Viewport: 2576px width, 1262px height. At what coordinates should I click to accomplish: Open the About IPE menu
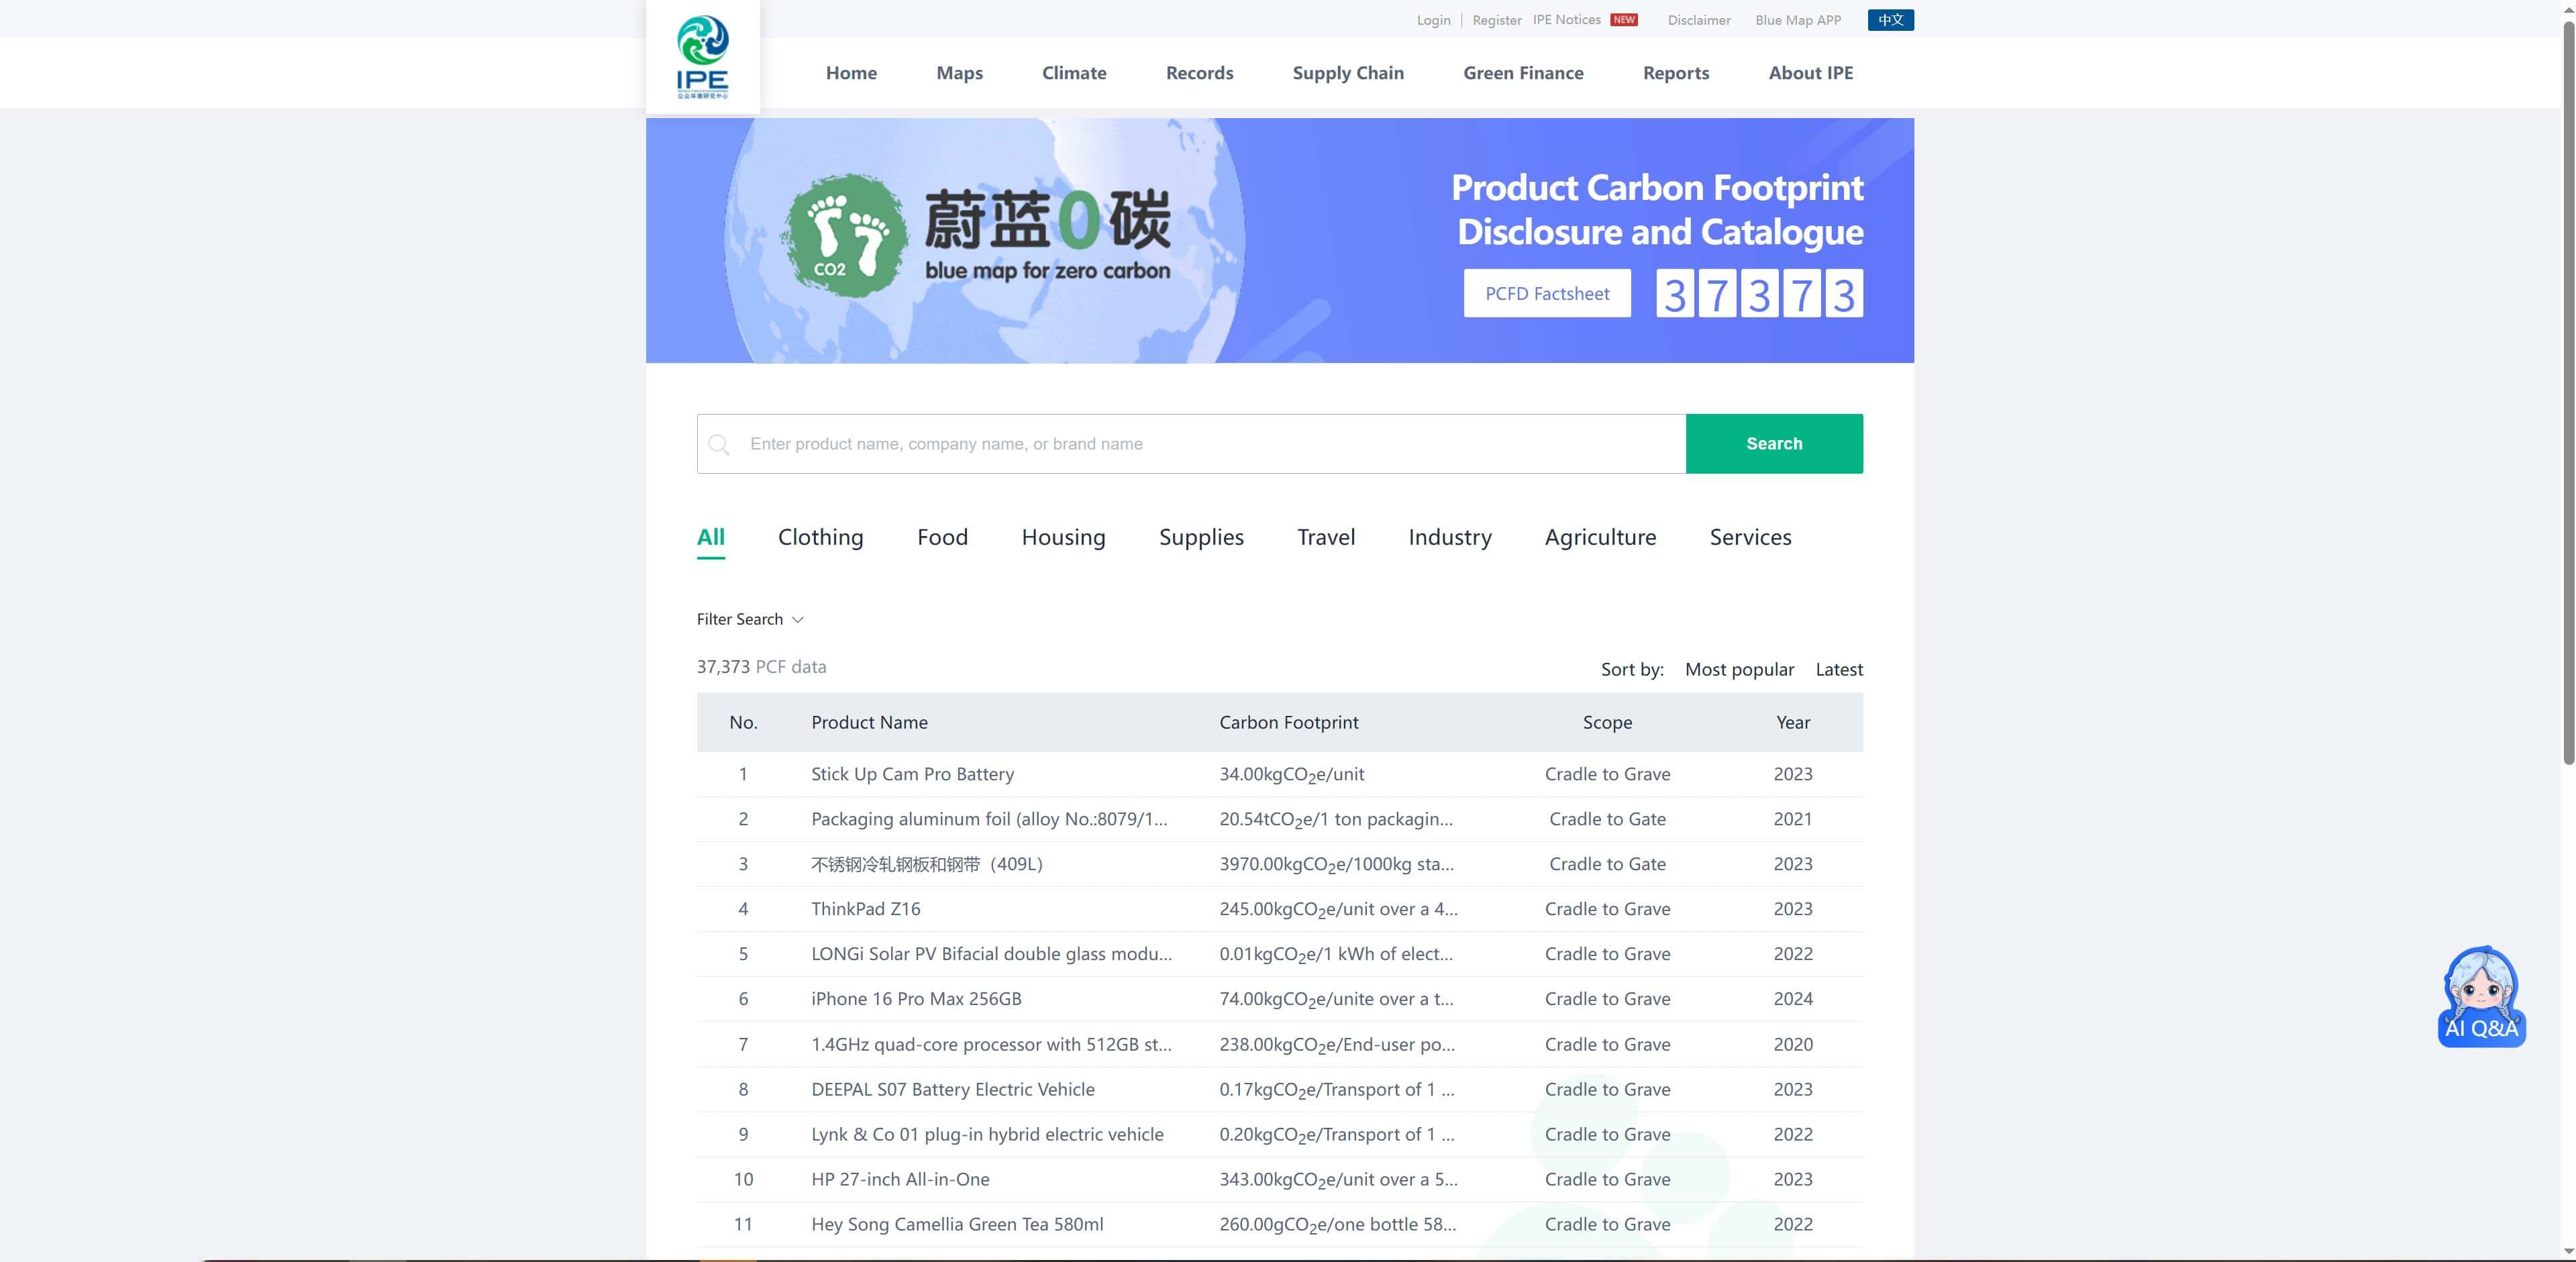click(x=1810, y=73)
